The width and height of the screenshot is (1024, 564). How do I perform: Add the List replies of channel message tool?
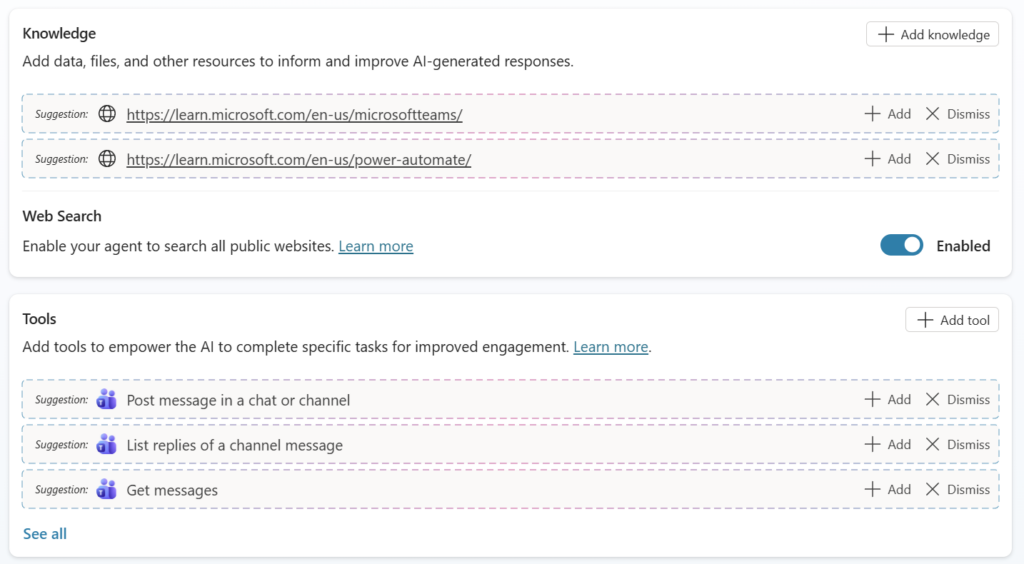(x=888, y=445)
